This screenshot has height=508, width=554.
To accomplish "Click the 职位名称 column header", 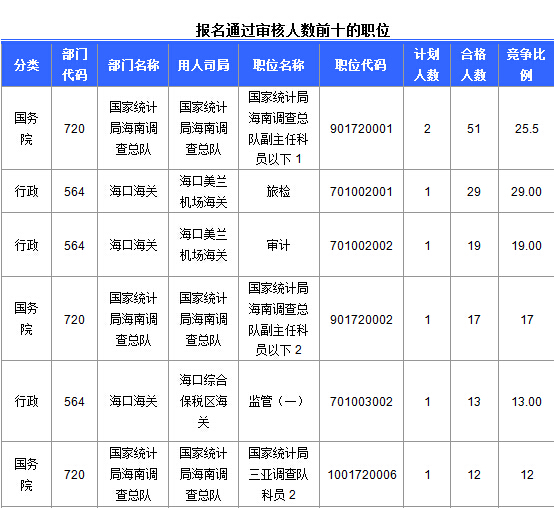I will point(279,65).
